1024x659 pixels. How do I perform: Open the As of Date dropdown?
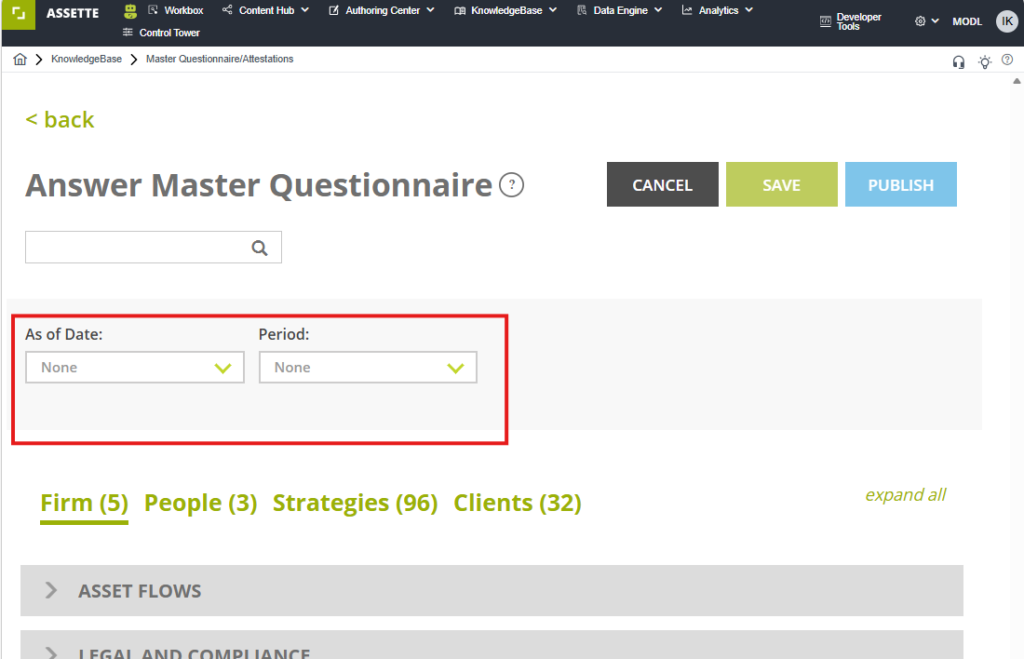click(x=134, y=368)
